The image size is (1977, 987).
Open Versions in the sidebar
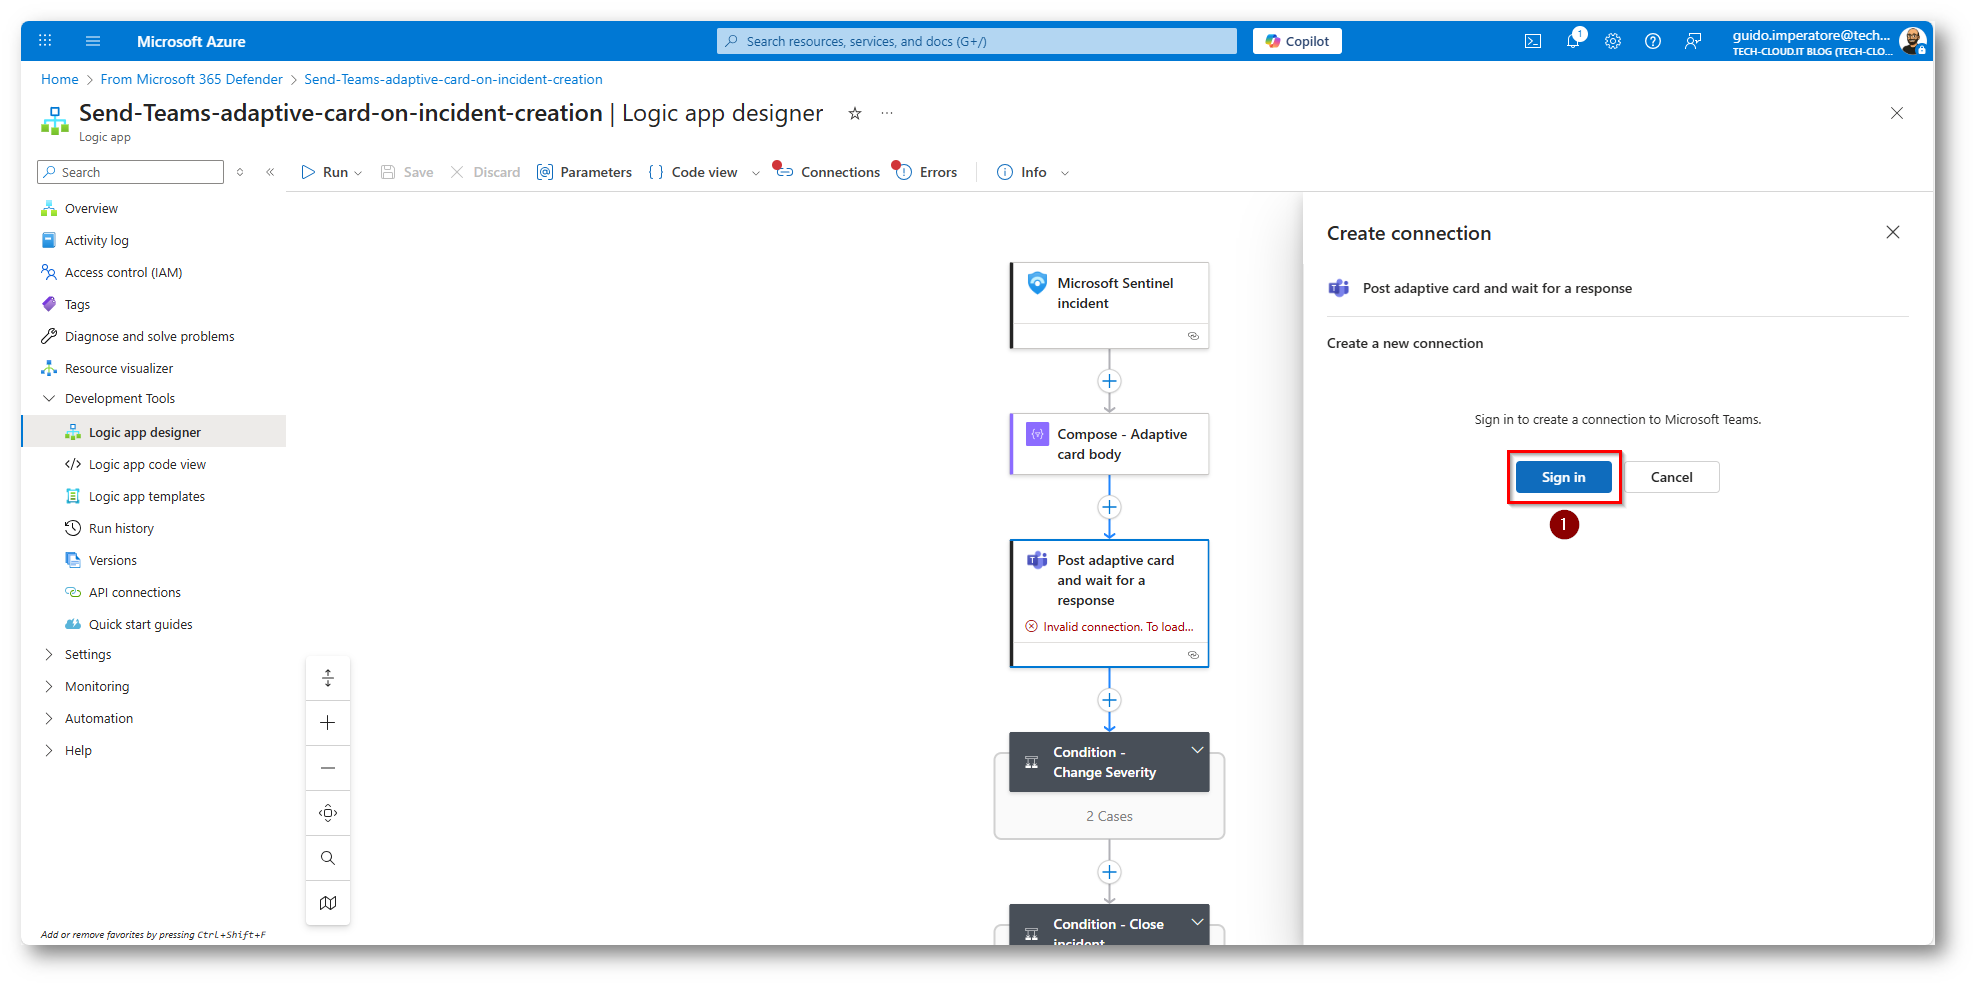coord(112,560)
